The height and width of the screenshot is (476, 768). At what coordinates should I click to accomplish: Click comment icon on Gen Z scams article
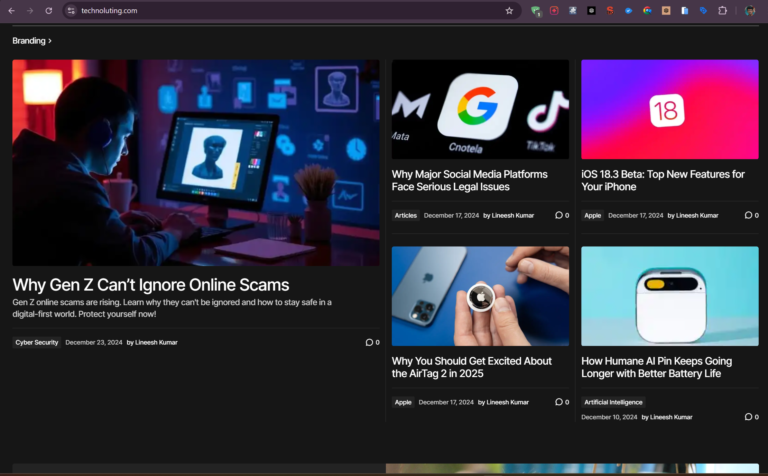click(x=369, y=342)
